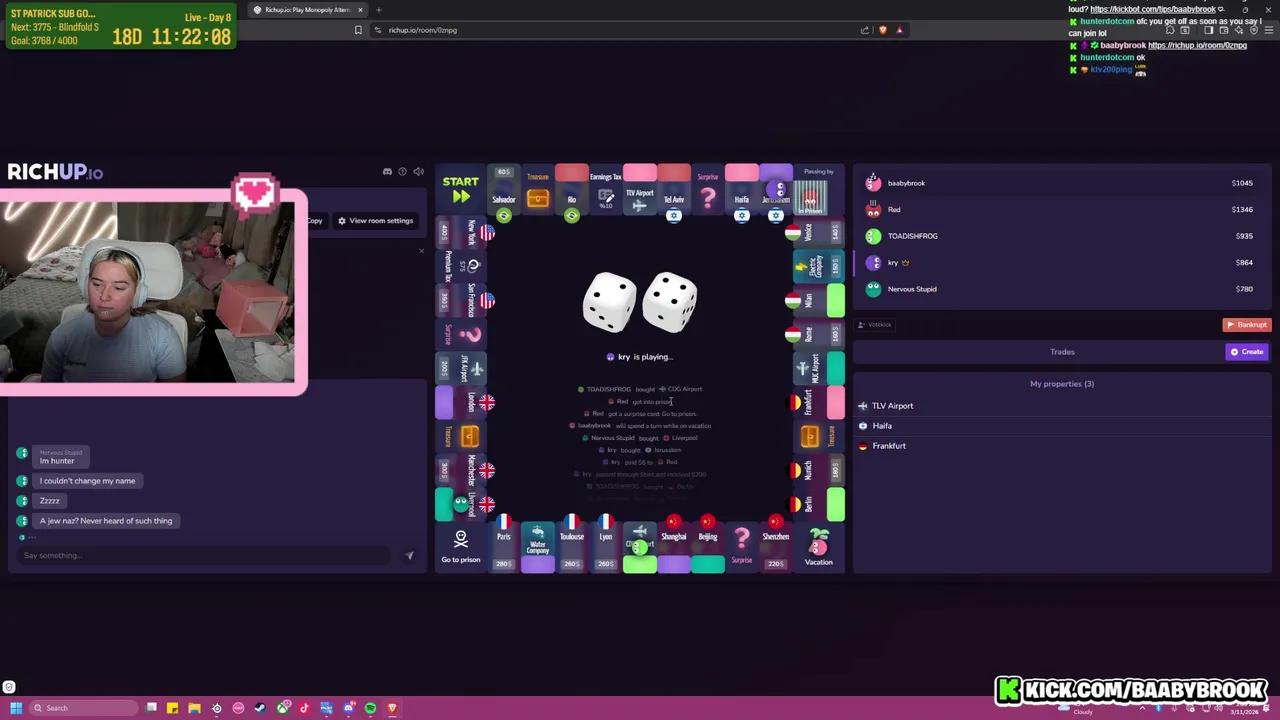This screenshot has width=1280, height=720.
Task: Select the Rio property tile
Action: [572, 190]
